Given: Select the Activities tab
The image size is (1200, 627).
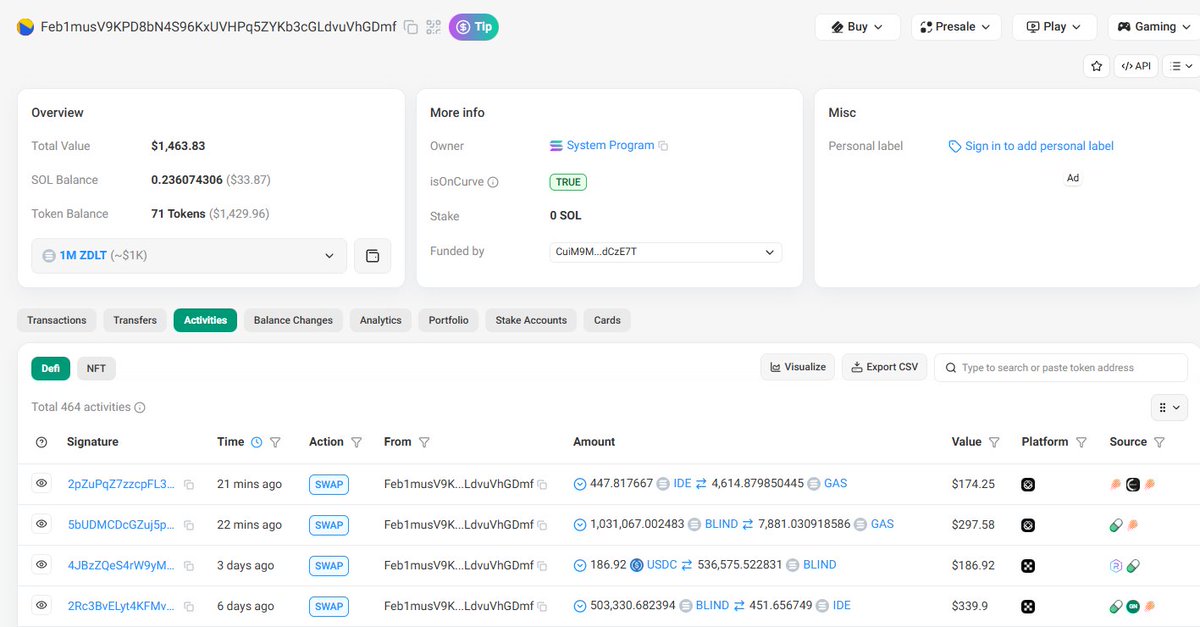Looking at the screenshot, I should 205,320.
